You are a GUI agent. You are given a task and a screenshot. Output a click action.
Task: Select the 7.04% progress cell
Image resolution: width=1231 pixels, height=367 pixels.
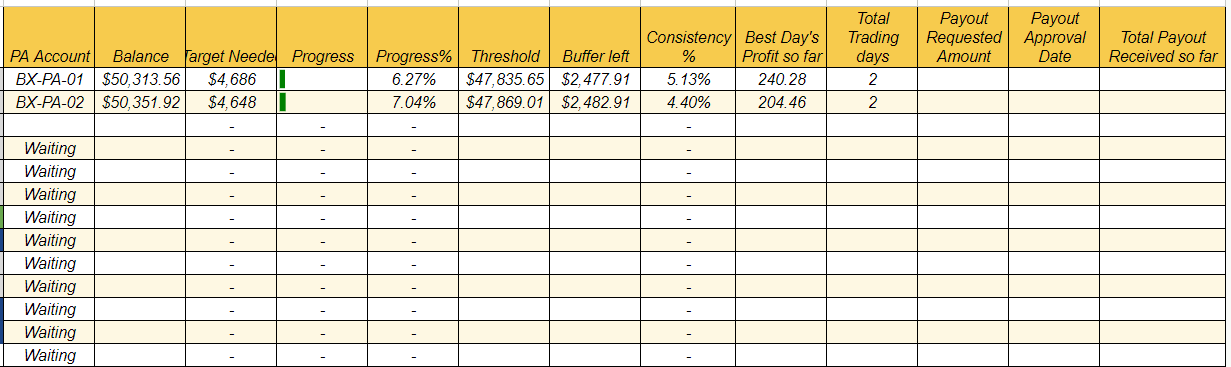coord(414,102)
